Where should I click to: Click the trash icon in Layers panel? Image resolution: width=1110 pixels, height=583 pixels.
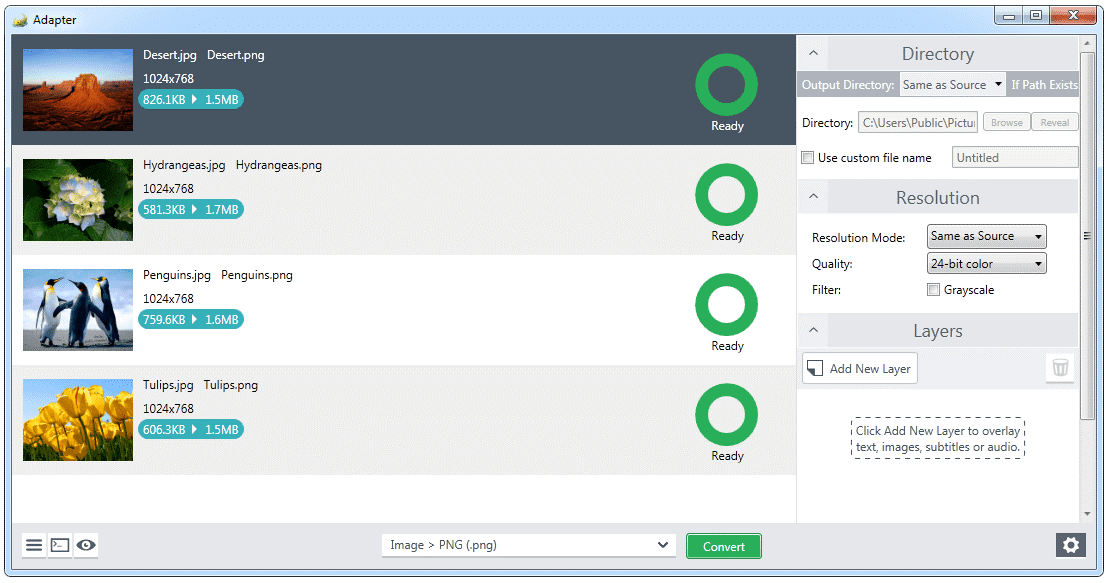[1060, 367]
